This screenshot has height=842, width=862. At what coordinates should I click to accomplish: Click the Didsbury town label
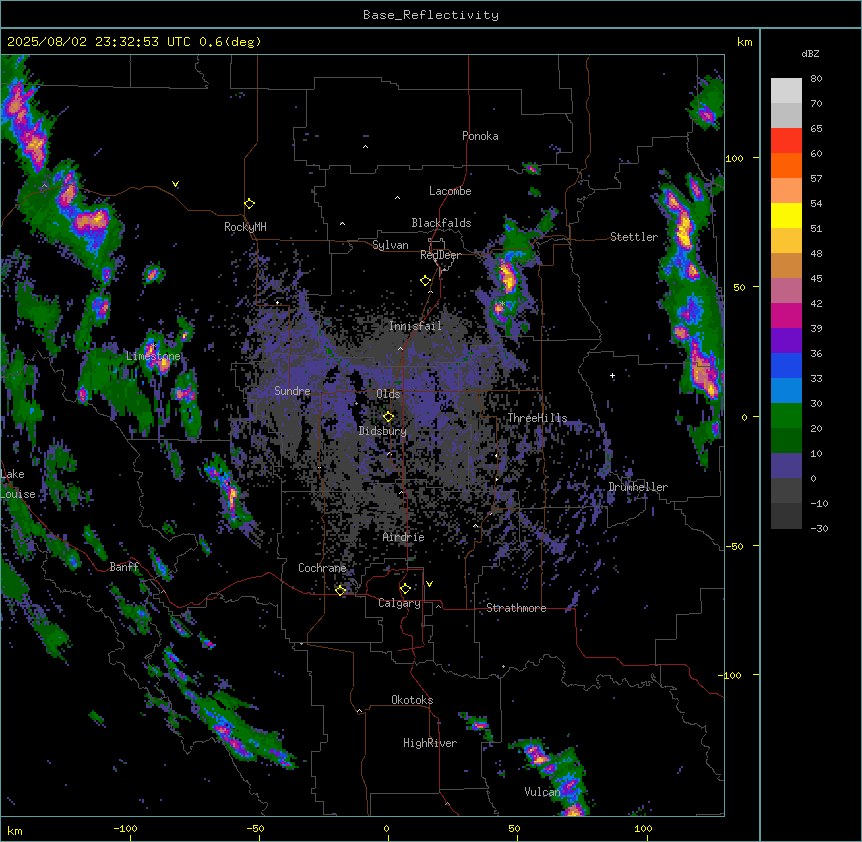(x=383, y=431)
